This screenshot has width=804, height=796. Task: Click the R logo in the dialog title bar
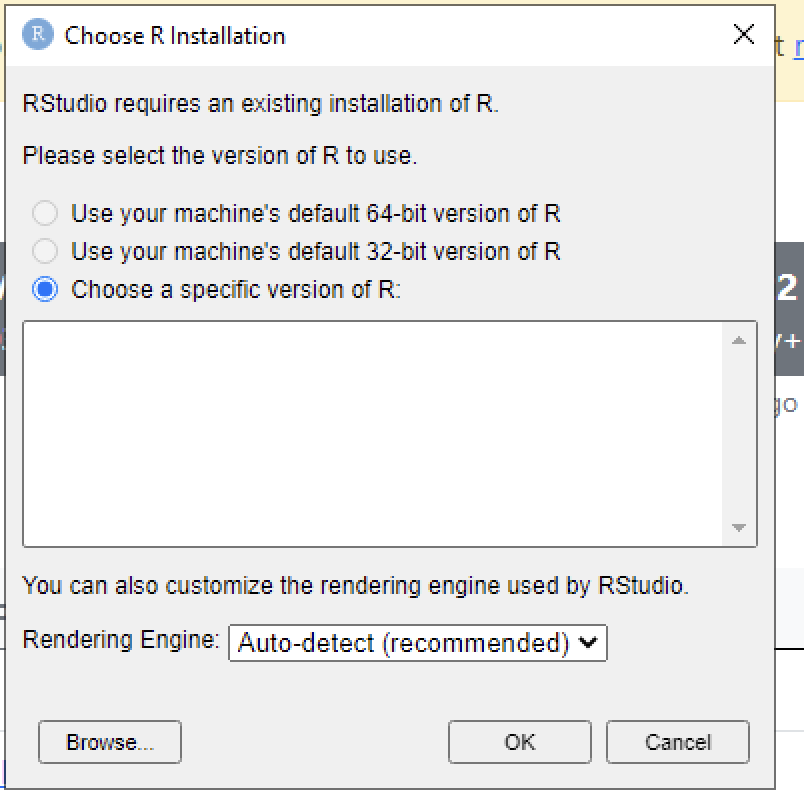tap(39, 34)
